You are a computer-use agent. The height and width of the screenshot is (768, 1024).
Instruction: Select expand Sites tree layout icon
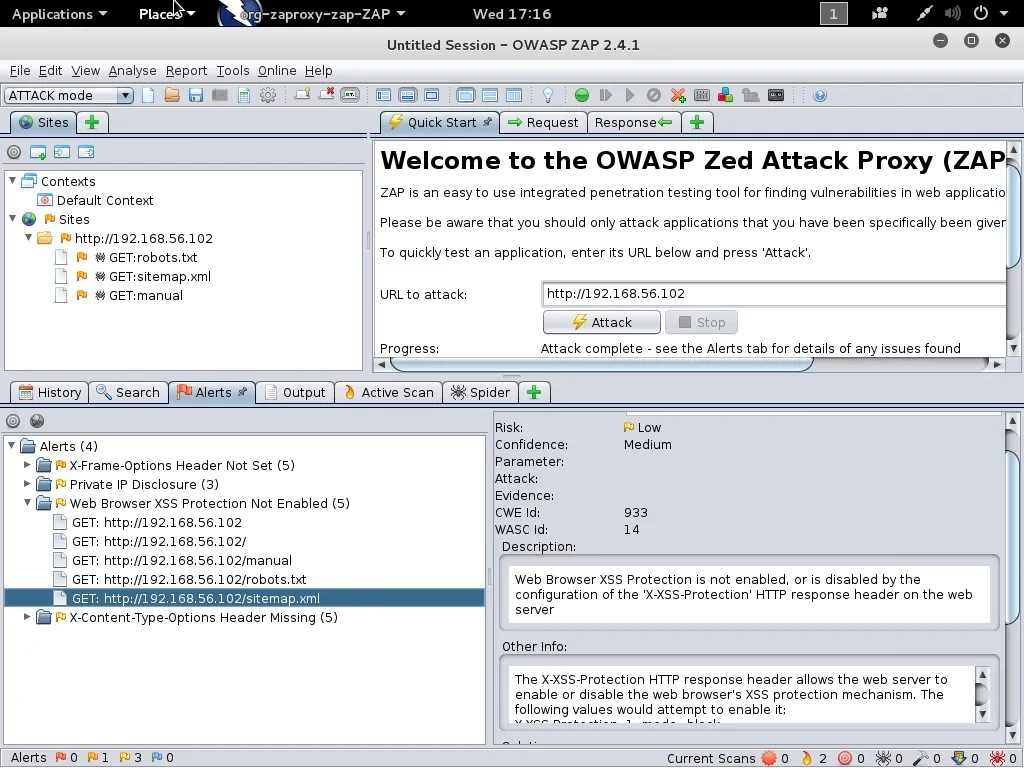point(383,95)
